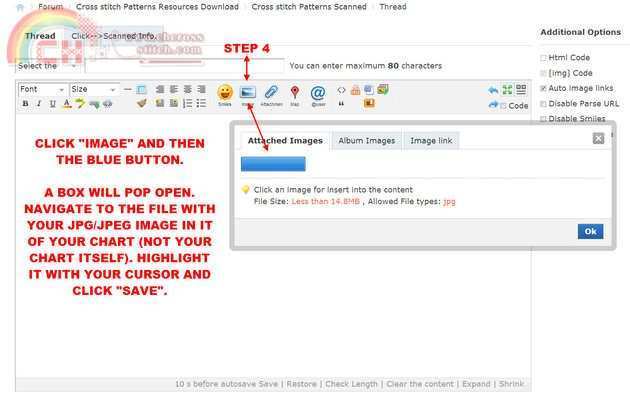Image resolution: width=630 pixels, height=397 pixels.
Task: Click the undo arrow icon
Action: tap(493, 90)
